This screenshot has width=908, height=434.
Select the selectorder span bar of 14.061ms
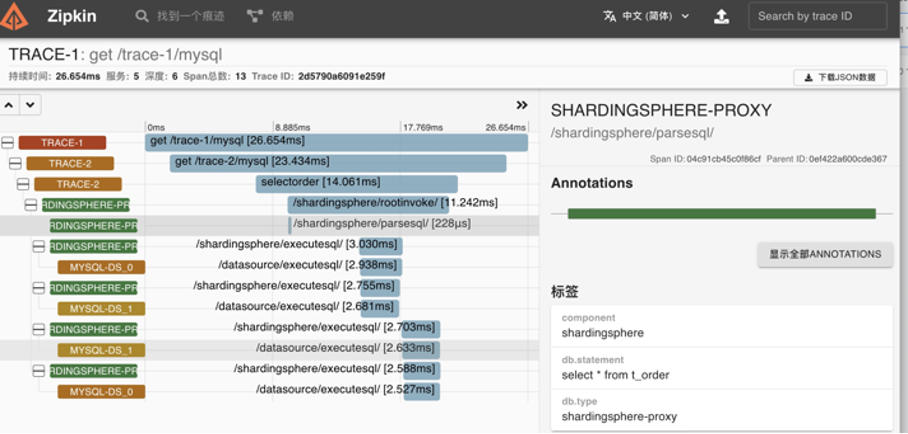(356, 183)
